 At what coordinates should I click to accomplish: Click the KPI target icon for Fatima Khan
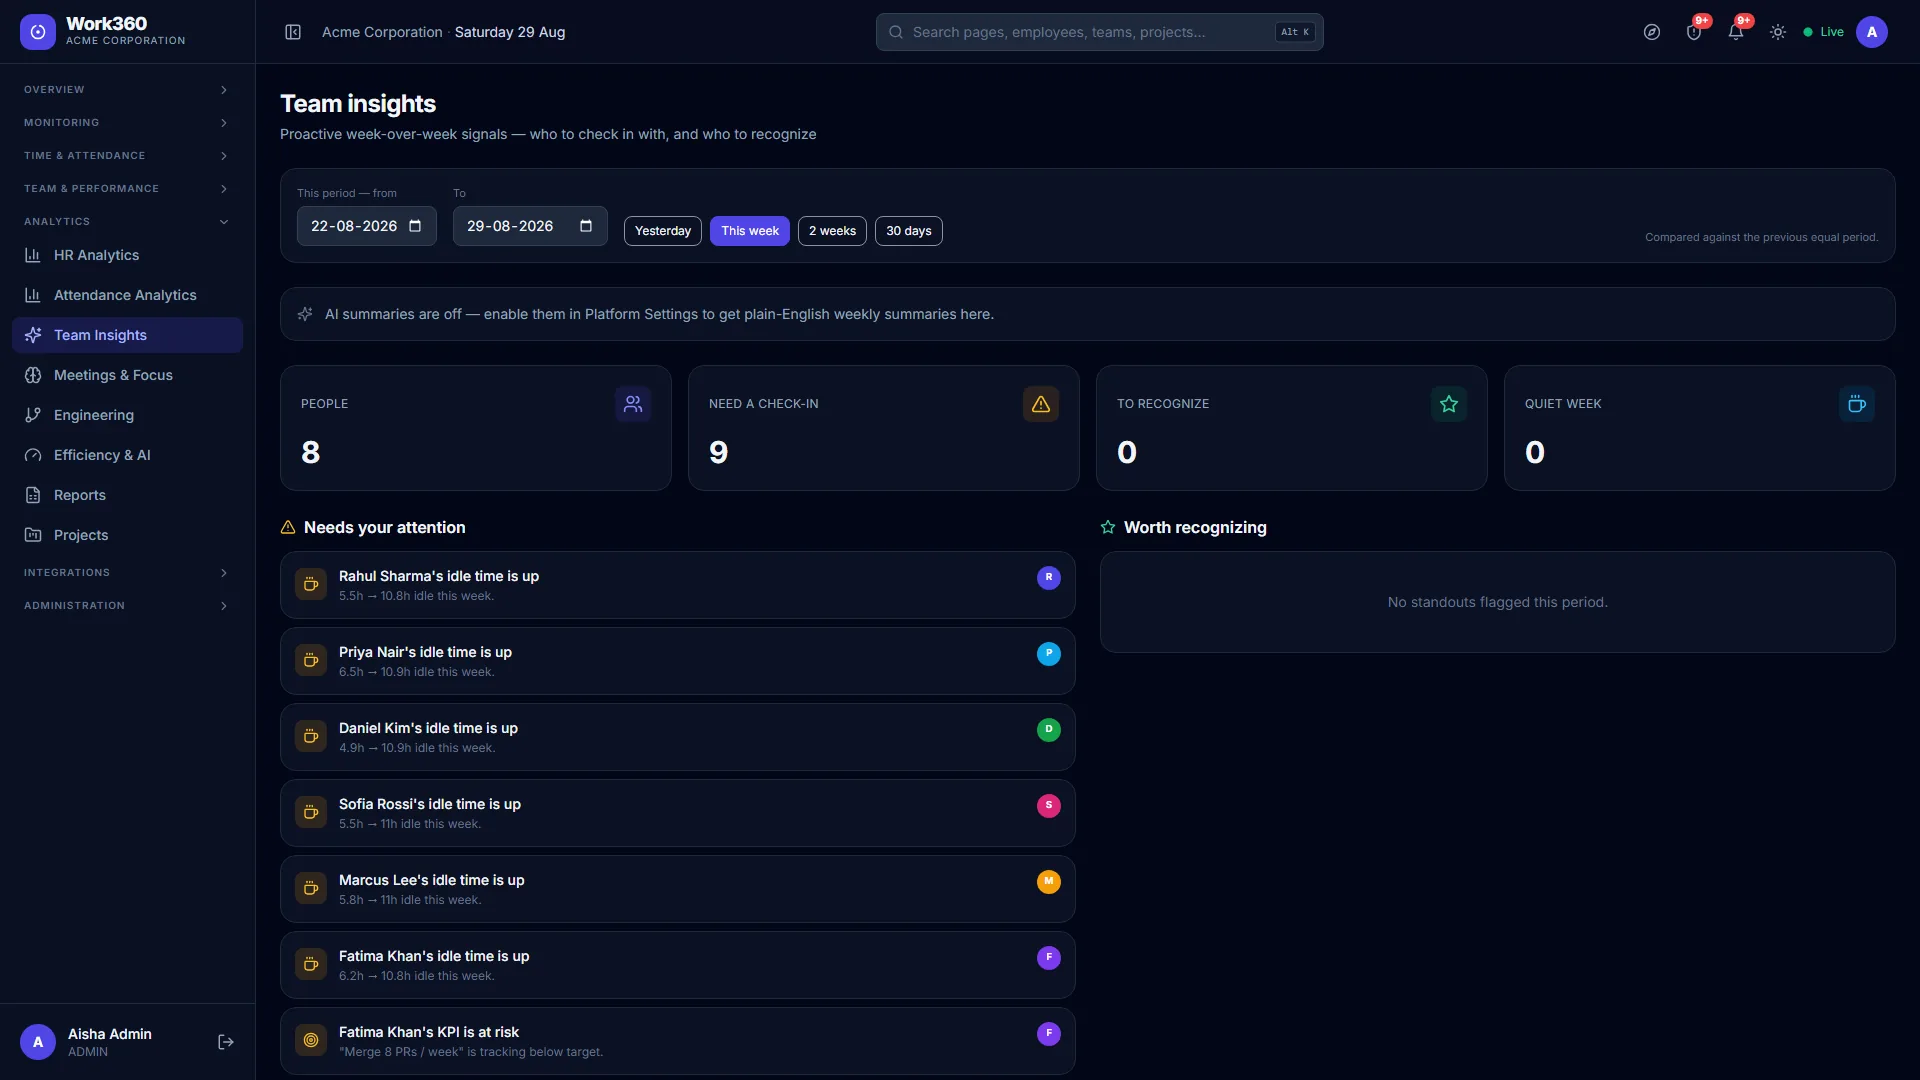(311, 1040)
